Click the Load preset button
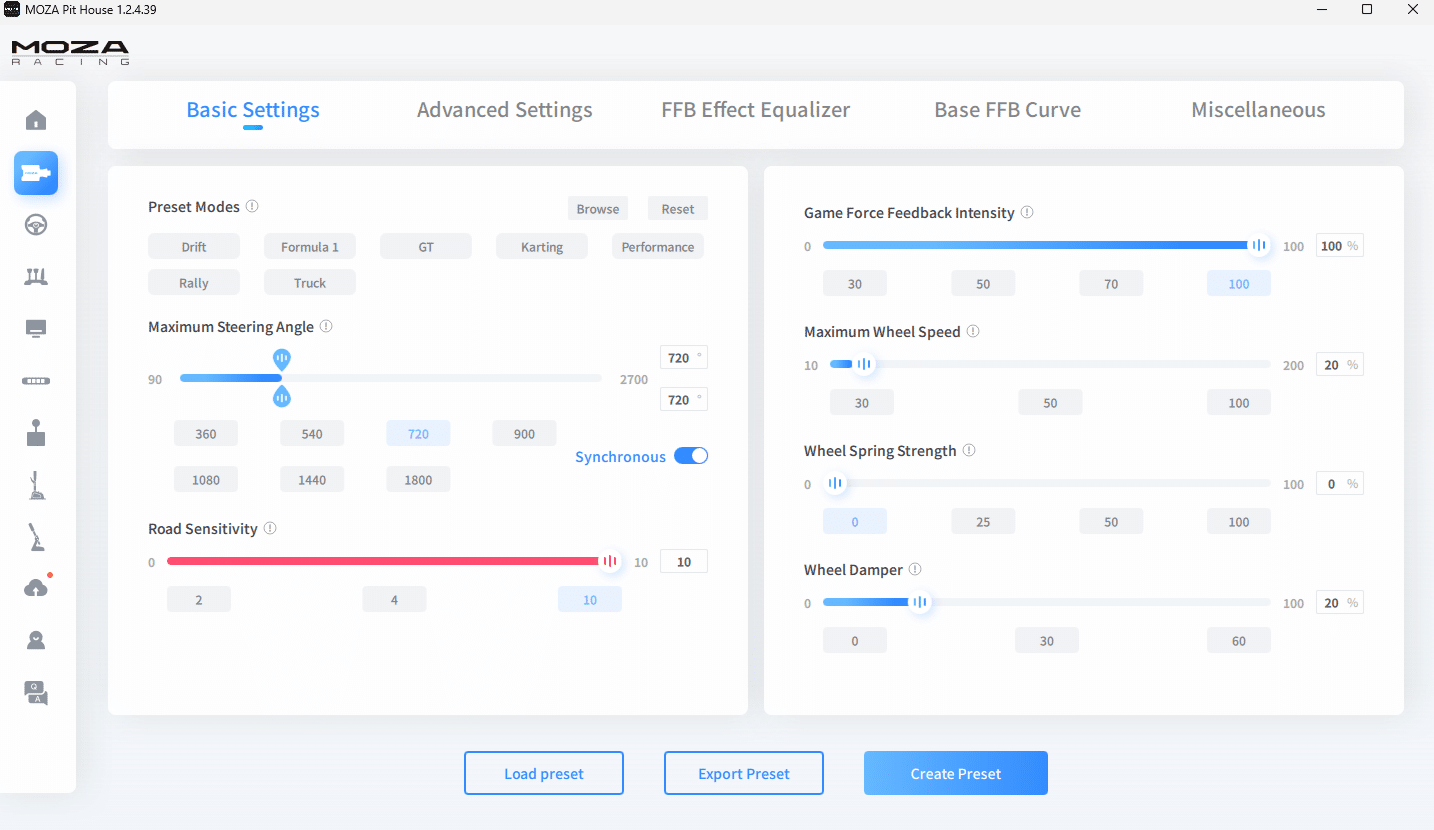Viewport: 1434px width, 830px height. [x=544, y=773]
